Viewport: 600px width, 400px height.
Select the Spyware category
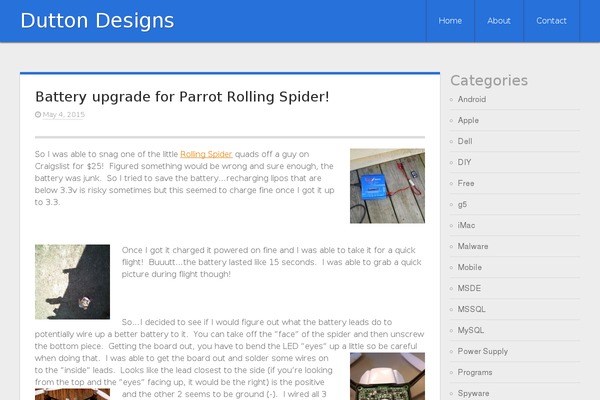[473, 393]
